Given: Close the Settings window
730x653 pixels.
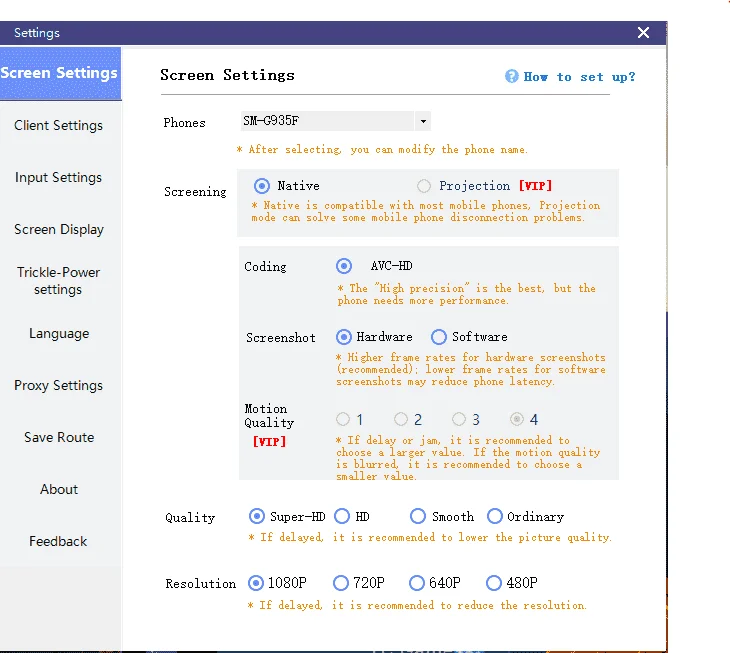Looking at the screenshot, I should [x=643, y=33].
